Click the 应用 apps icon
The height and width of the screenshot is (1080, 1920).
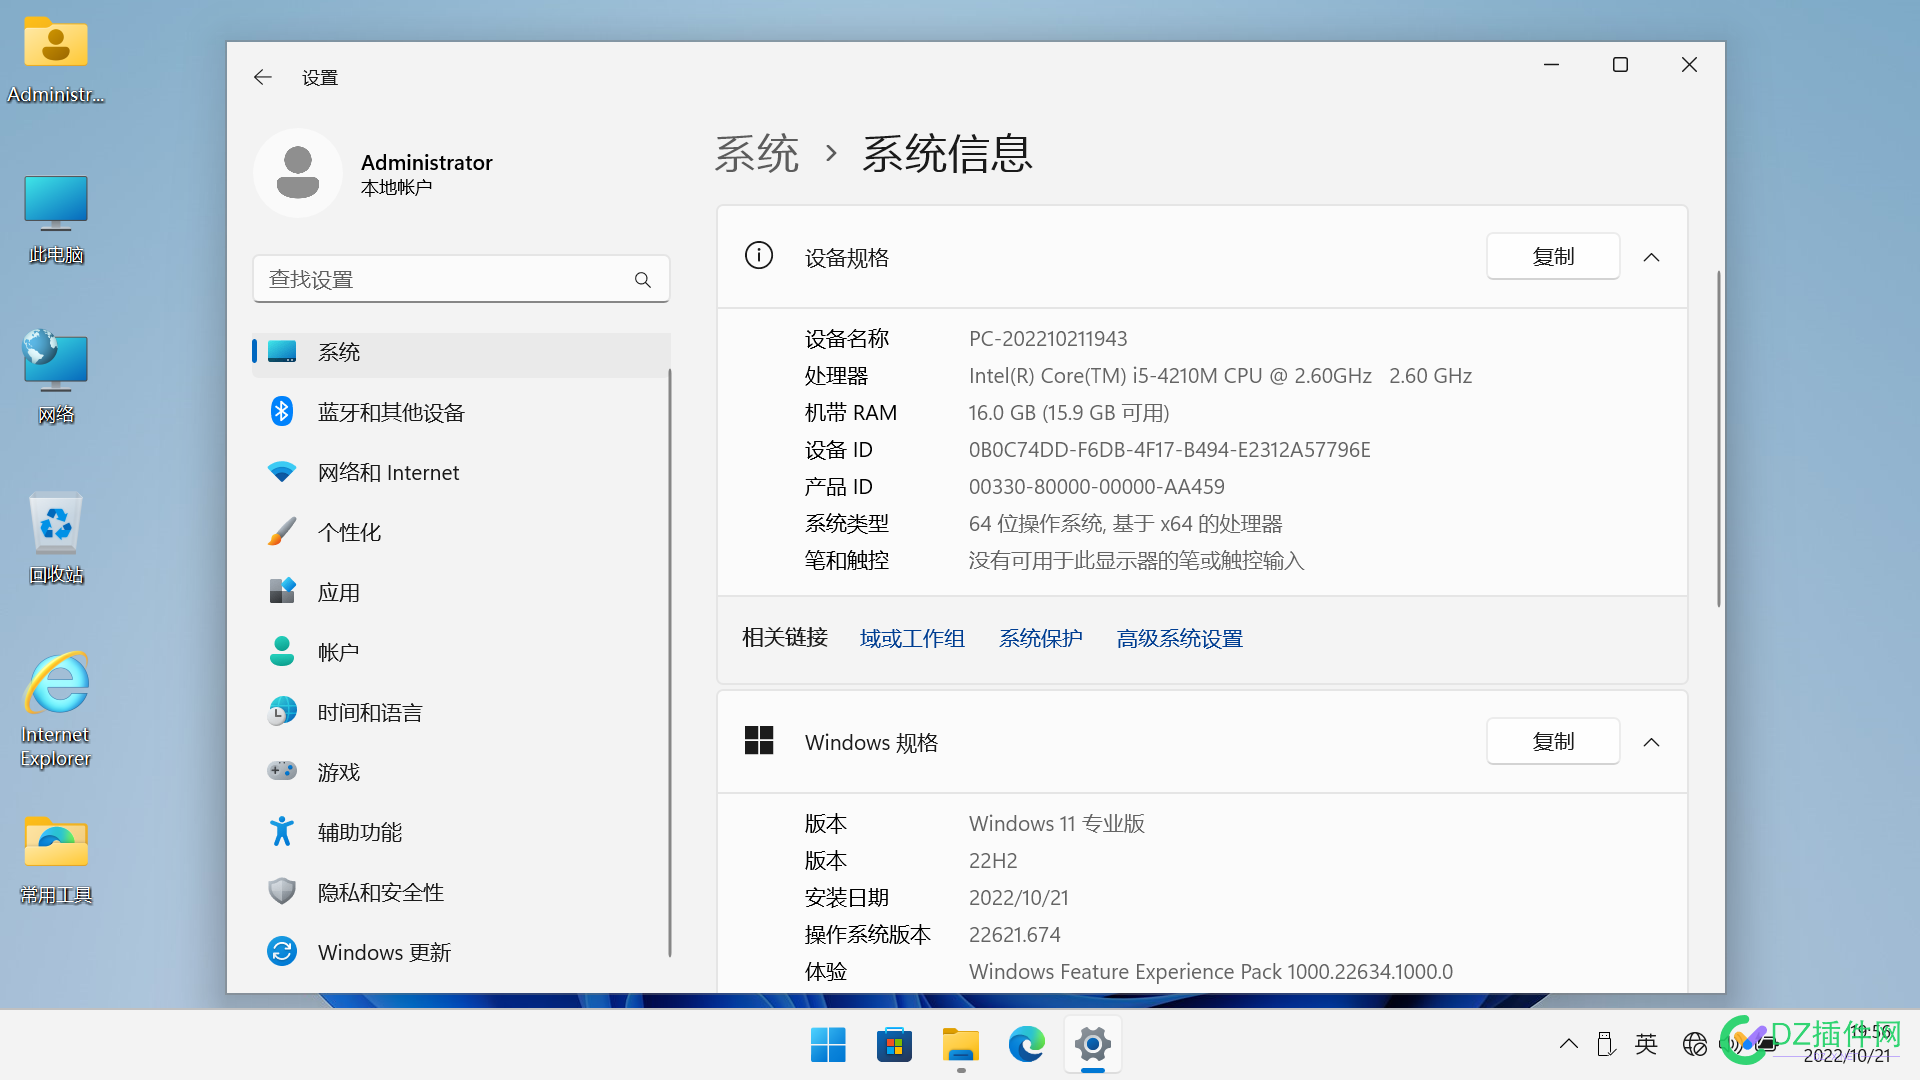click(x=282, y=592)
